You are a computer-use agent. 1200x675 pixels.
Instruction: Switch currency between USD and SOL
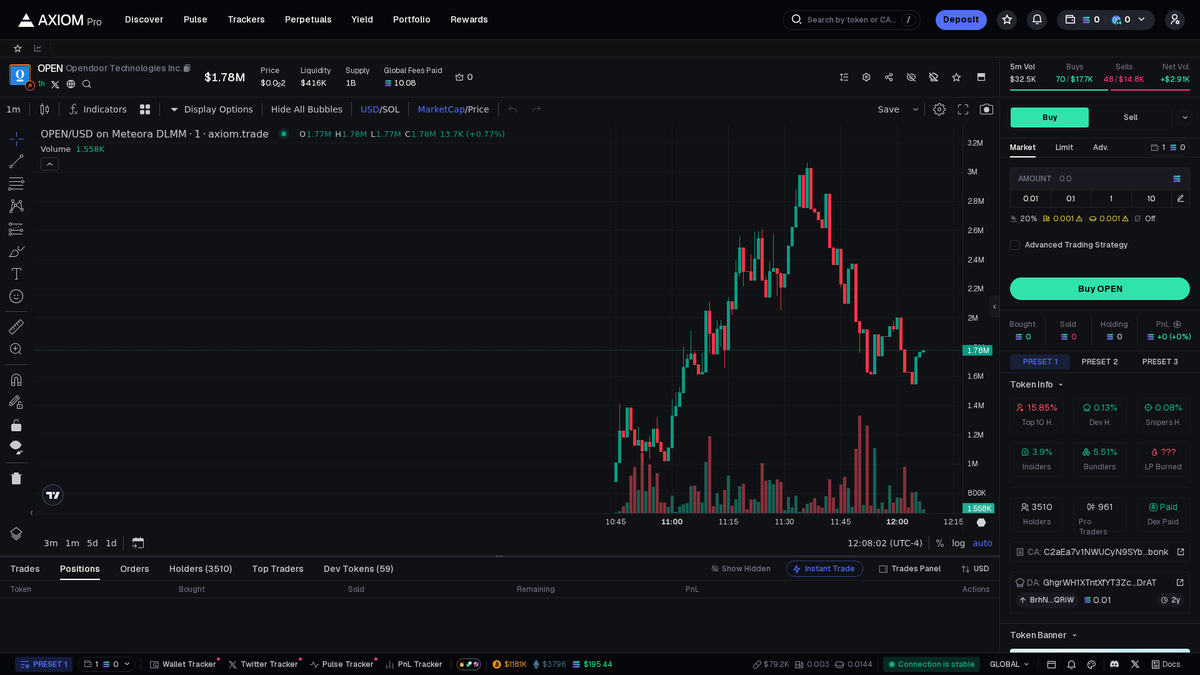pyautogui.click(x=380, y=109)
